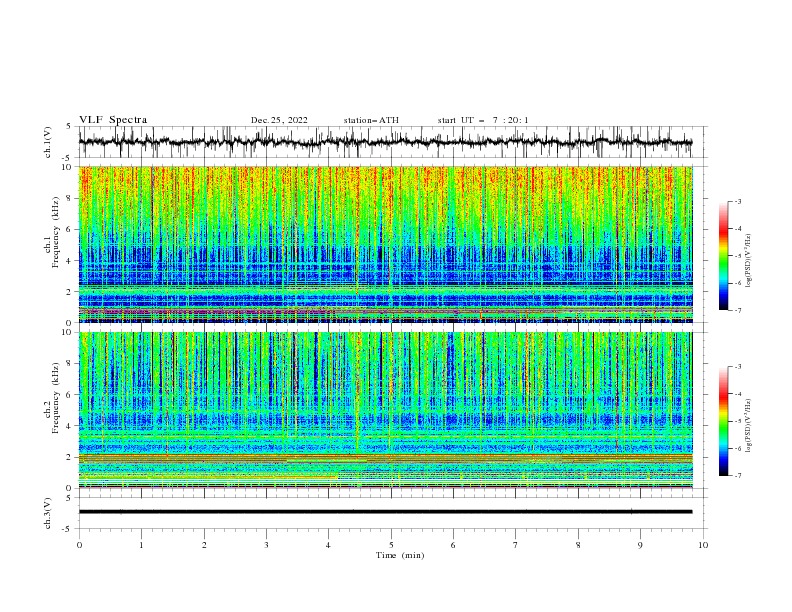Click the lower colorbar's log(PSD)(V²/Hz) label

[750, 426]
